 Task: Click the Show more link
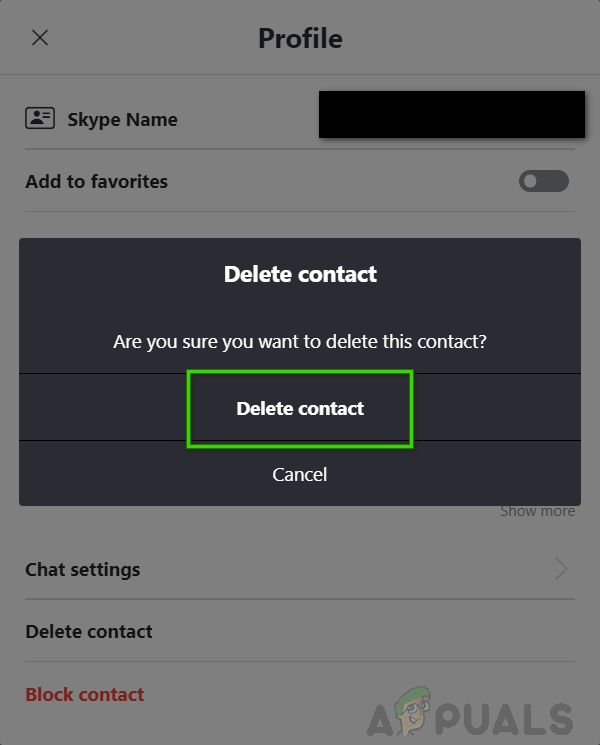537,511
